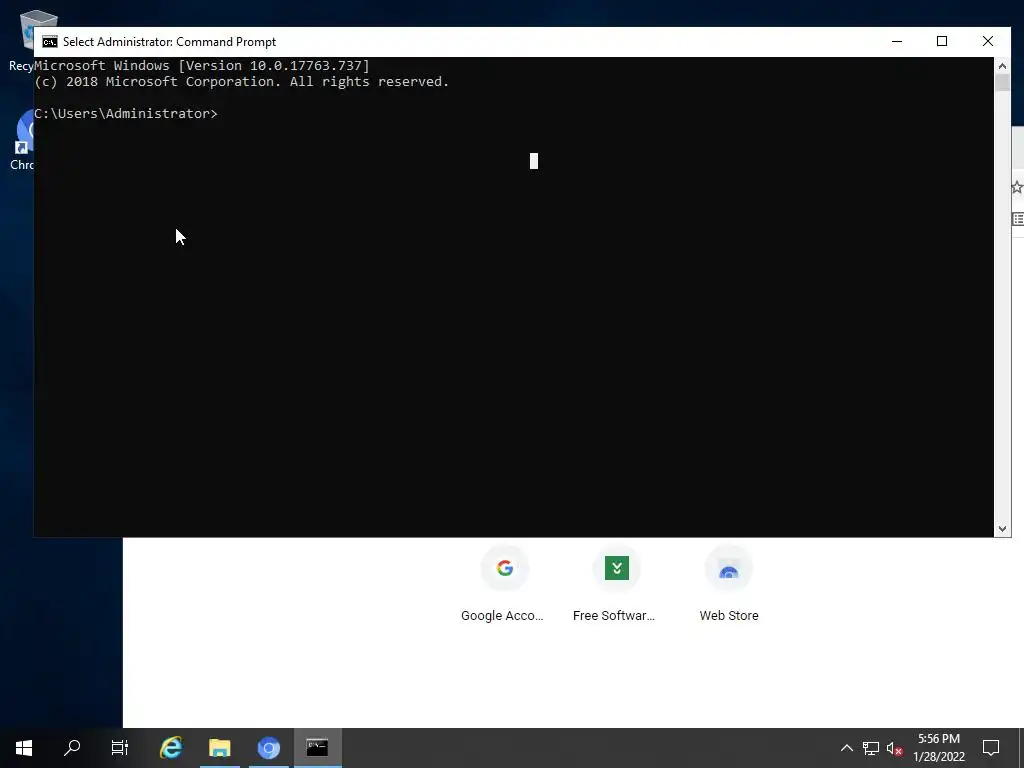Click the console scrollbar up arrow

click(x=1002, y=65)
